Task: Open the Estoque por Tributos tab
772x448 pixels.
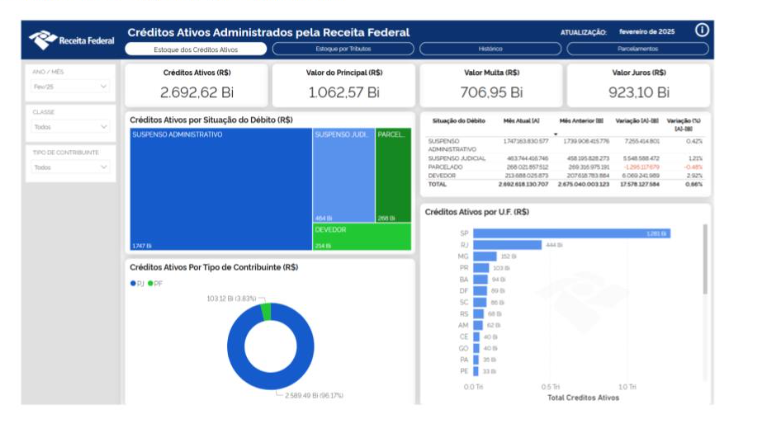Action: pos(342,48)
